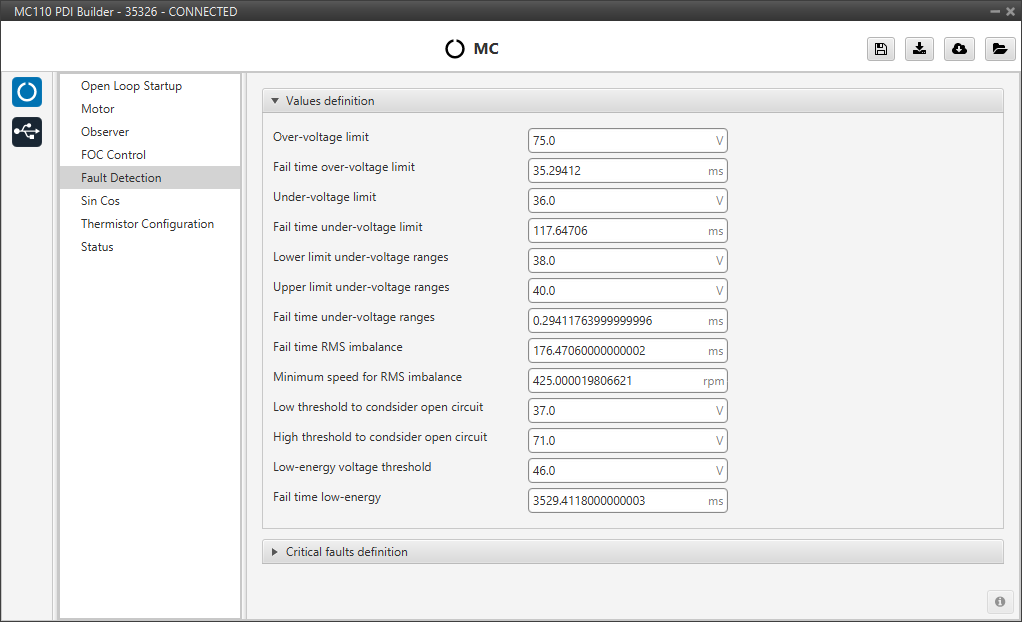Click the info icon at bottom right
1022x622 pixels.
[999, 601]
